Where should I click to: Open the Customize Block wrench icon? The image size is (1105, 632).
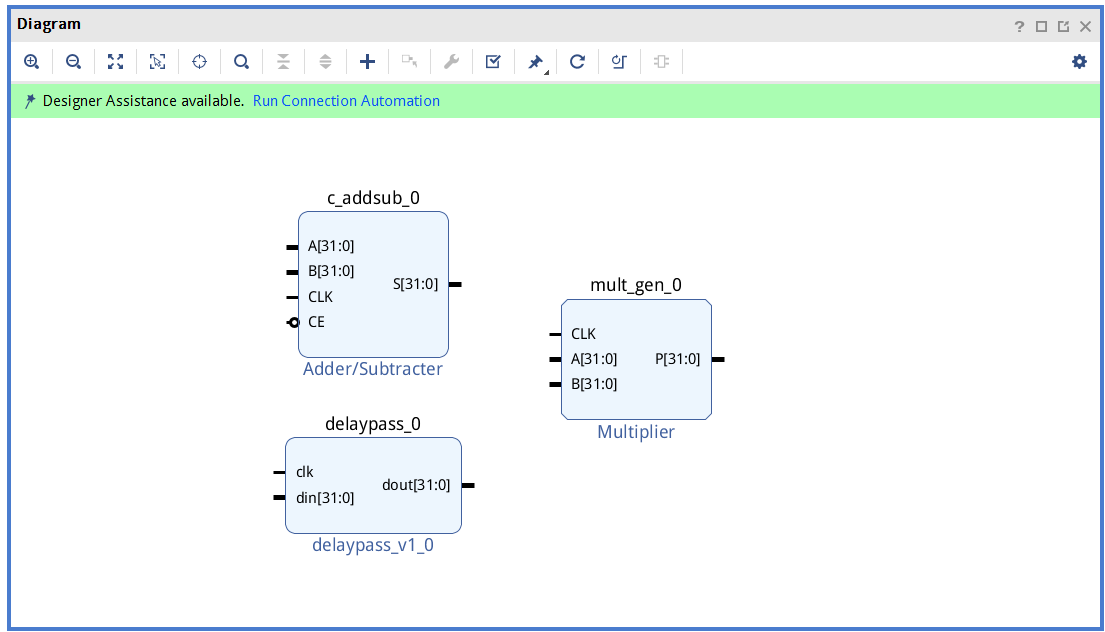click(451, 62)
